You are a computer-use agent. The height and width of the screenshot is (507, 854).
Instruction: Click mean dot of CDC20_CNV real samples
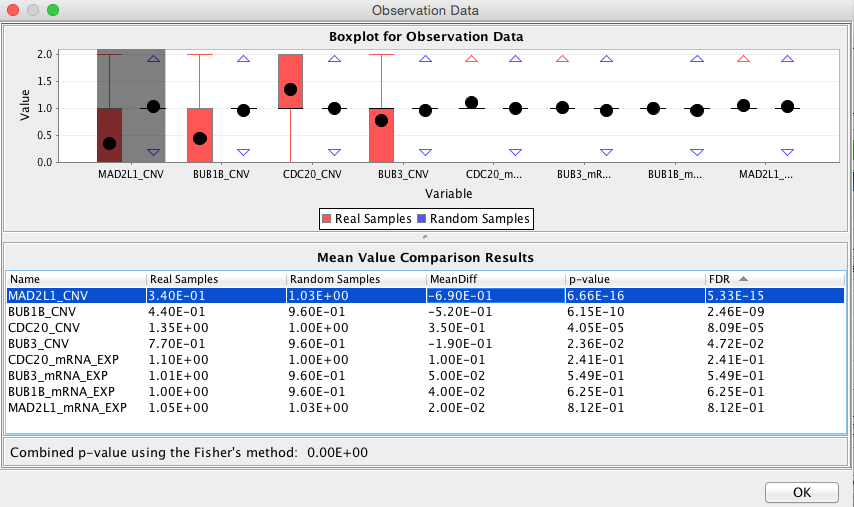coord(290,90)
